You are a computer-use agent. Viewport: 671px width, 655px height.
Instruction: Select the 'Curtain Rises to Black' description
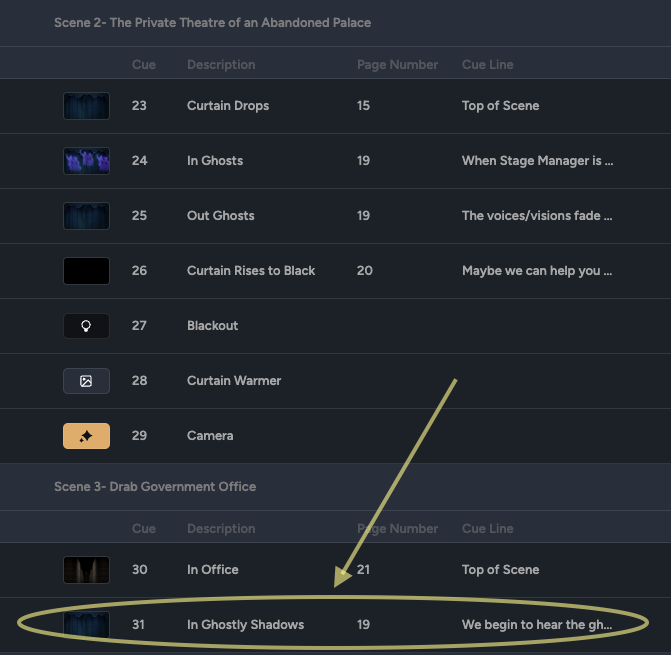[x=251, y=271]
